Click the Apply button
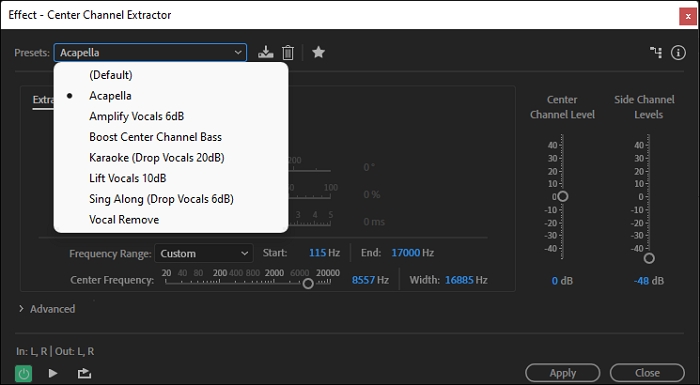 point(562,373)
